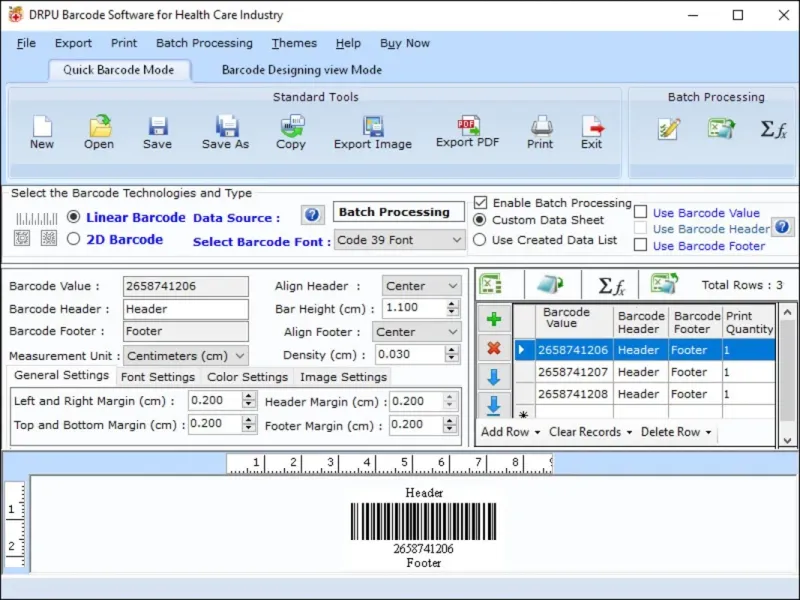Switch to the Color Settings tab
This screenshot has height=600, width=800.
(247, 377)
